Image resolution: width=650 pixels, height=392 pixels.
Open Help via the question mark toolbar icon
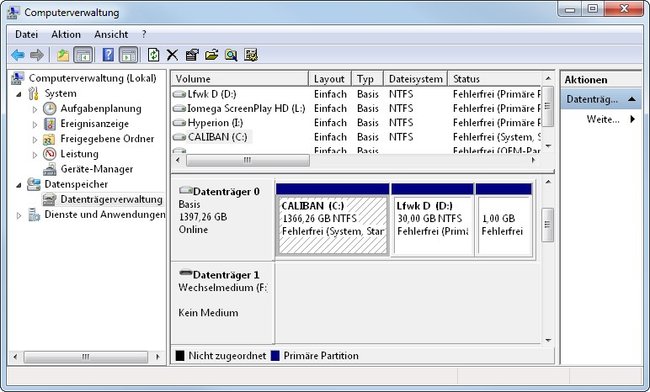pyautogui.click(x=108, y=55)
